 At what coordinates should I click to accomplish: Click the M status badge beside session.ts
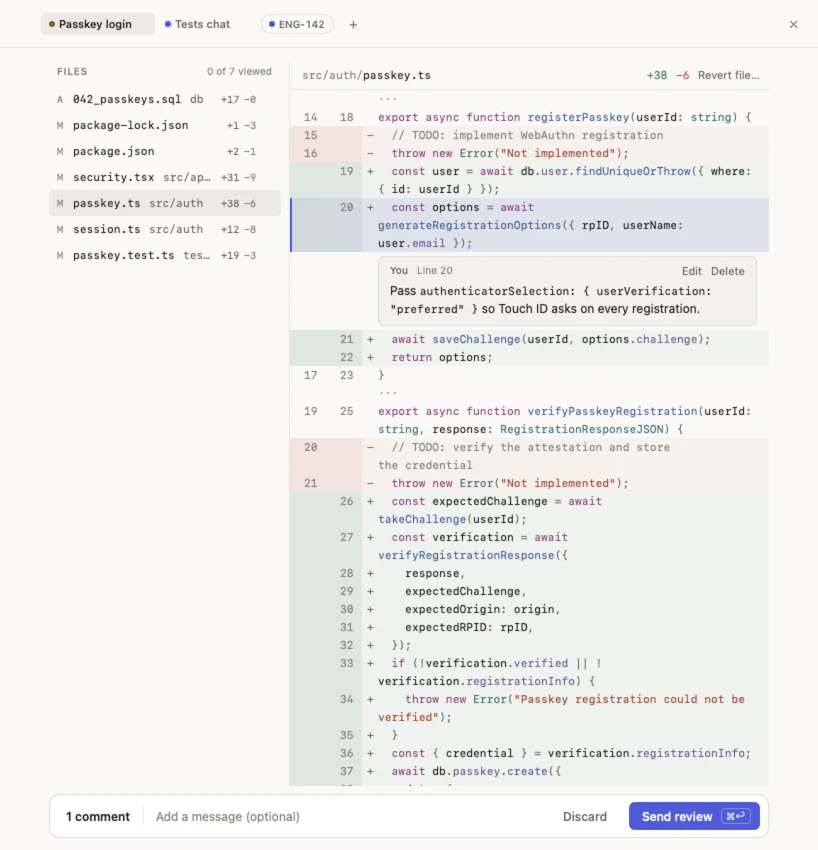click(60, 229)
